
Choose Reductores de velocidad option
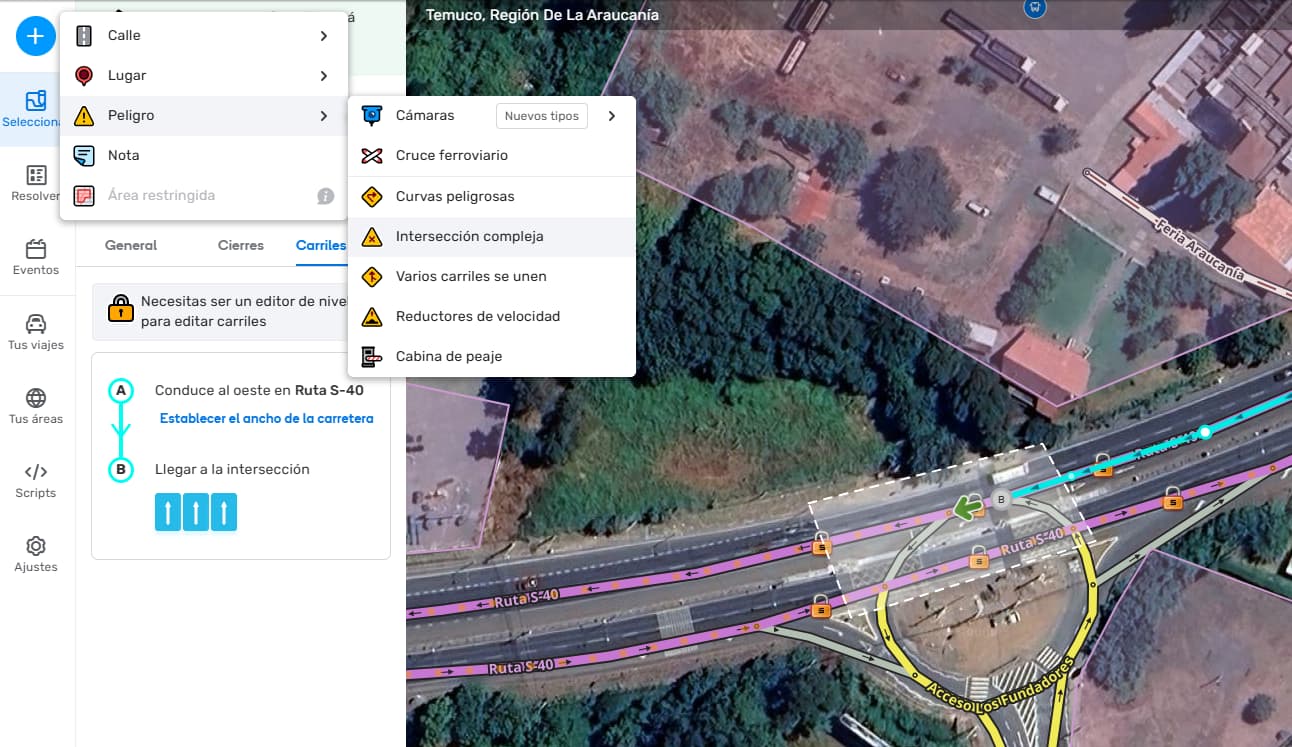477,316
